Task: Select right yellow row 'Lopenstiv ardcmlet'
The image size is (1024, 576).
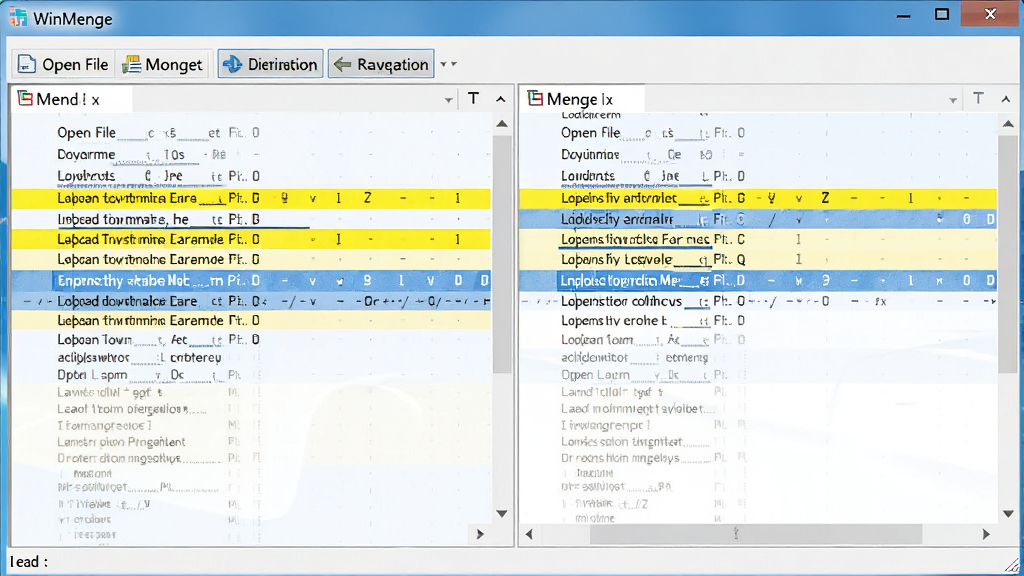Action: 759,198
